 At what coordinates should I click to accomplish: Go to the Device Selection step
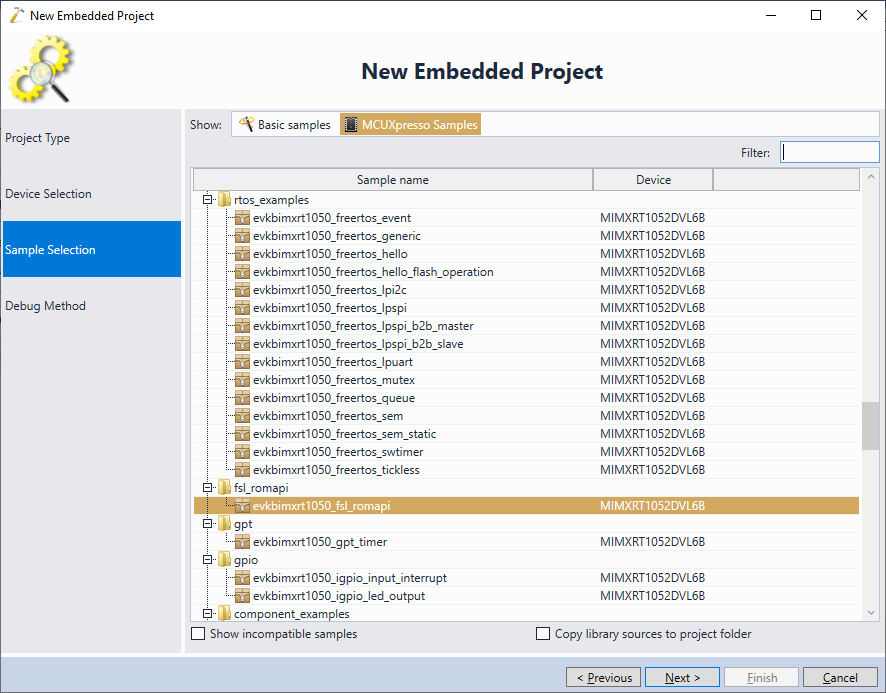pos(92,194)
